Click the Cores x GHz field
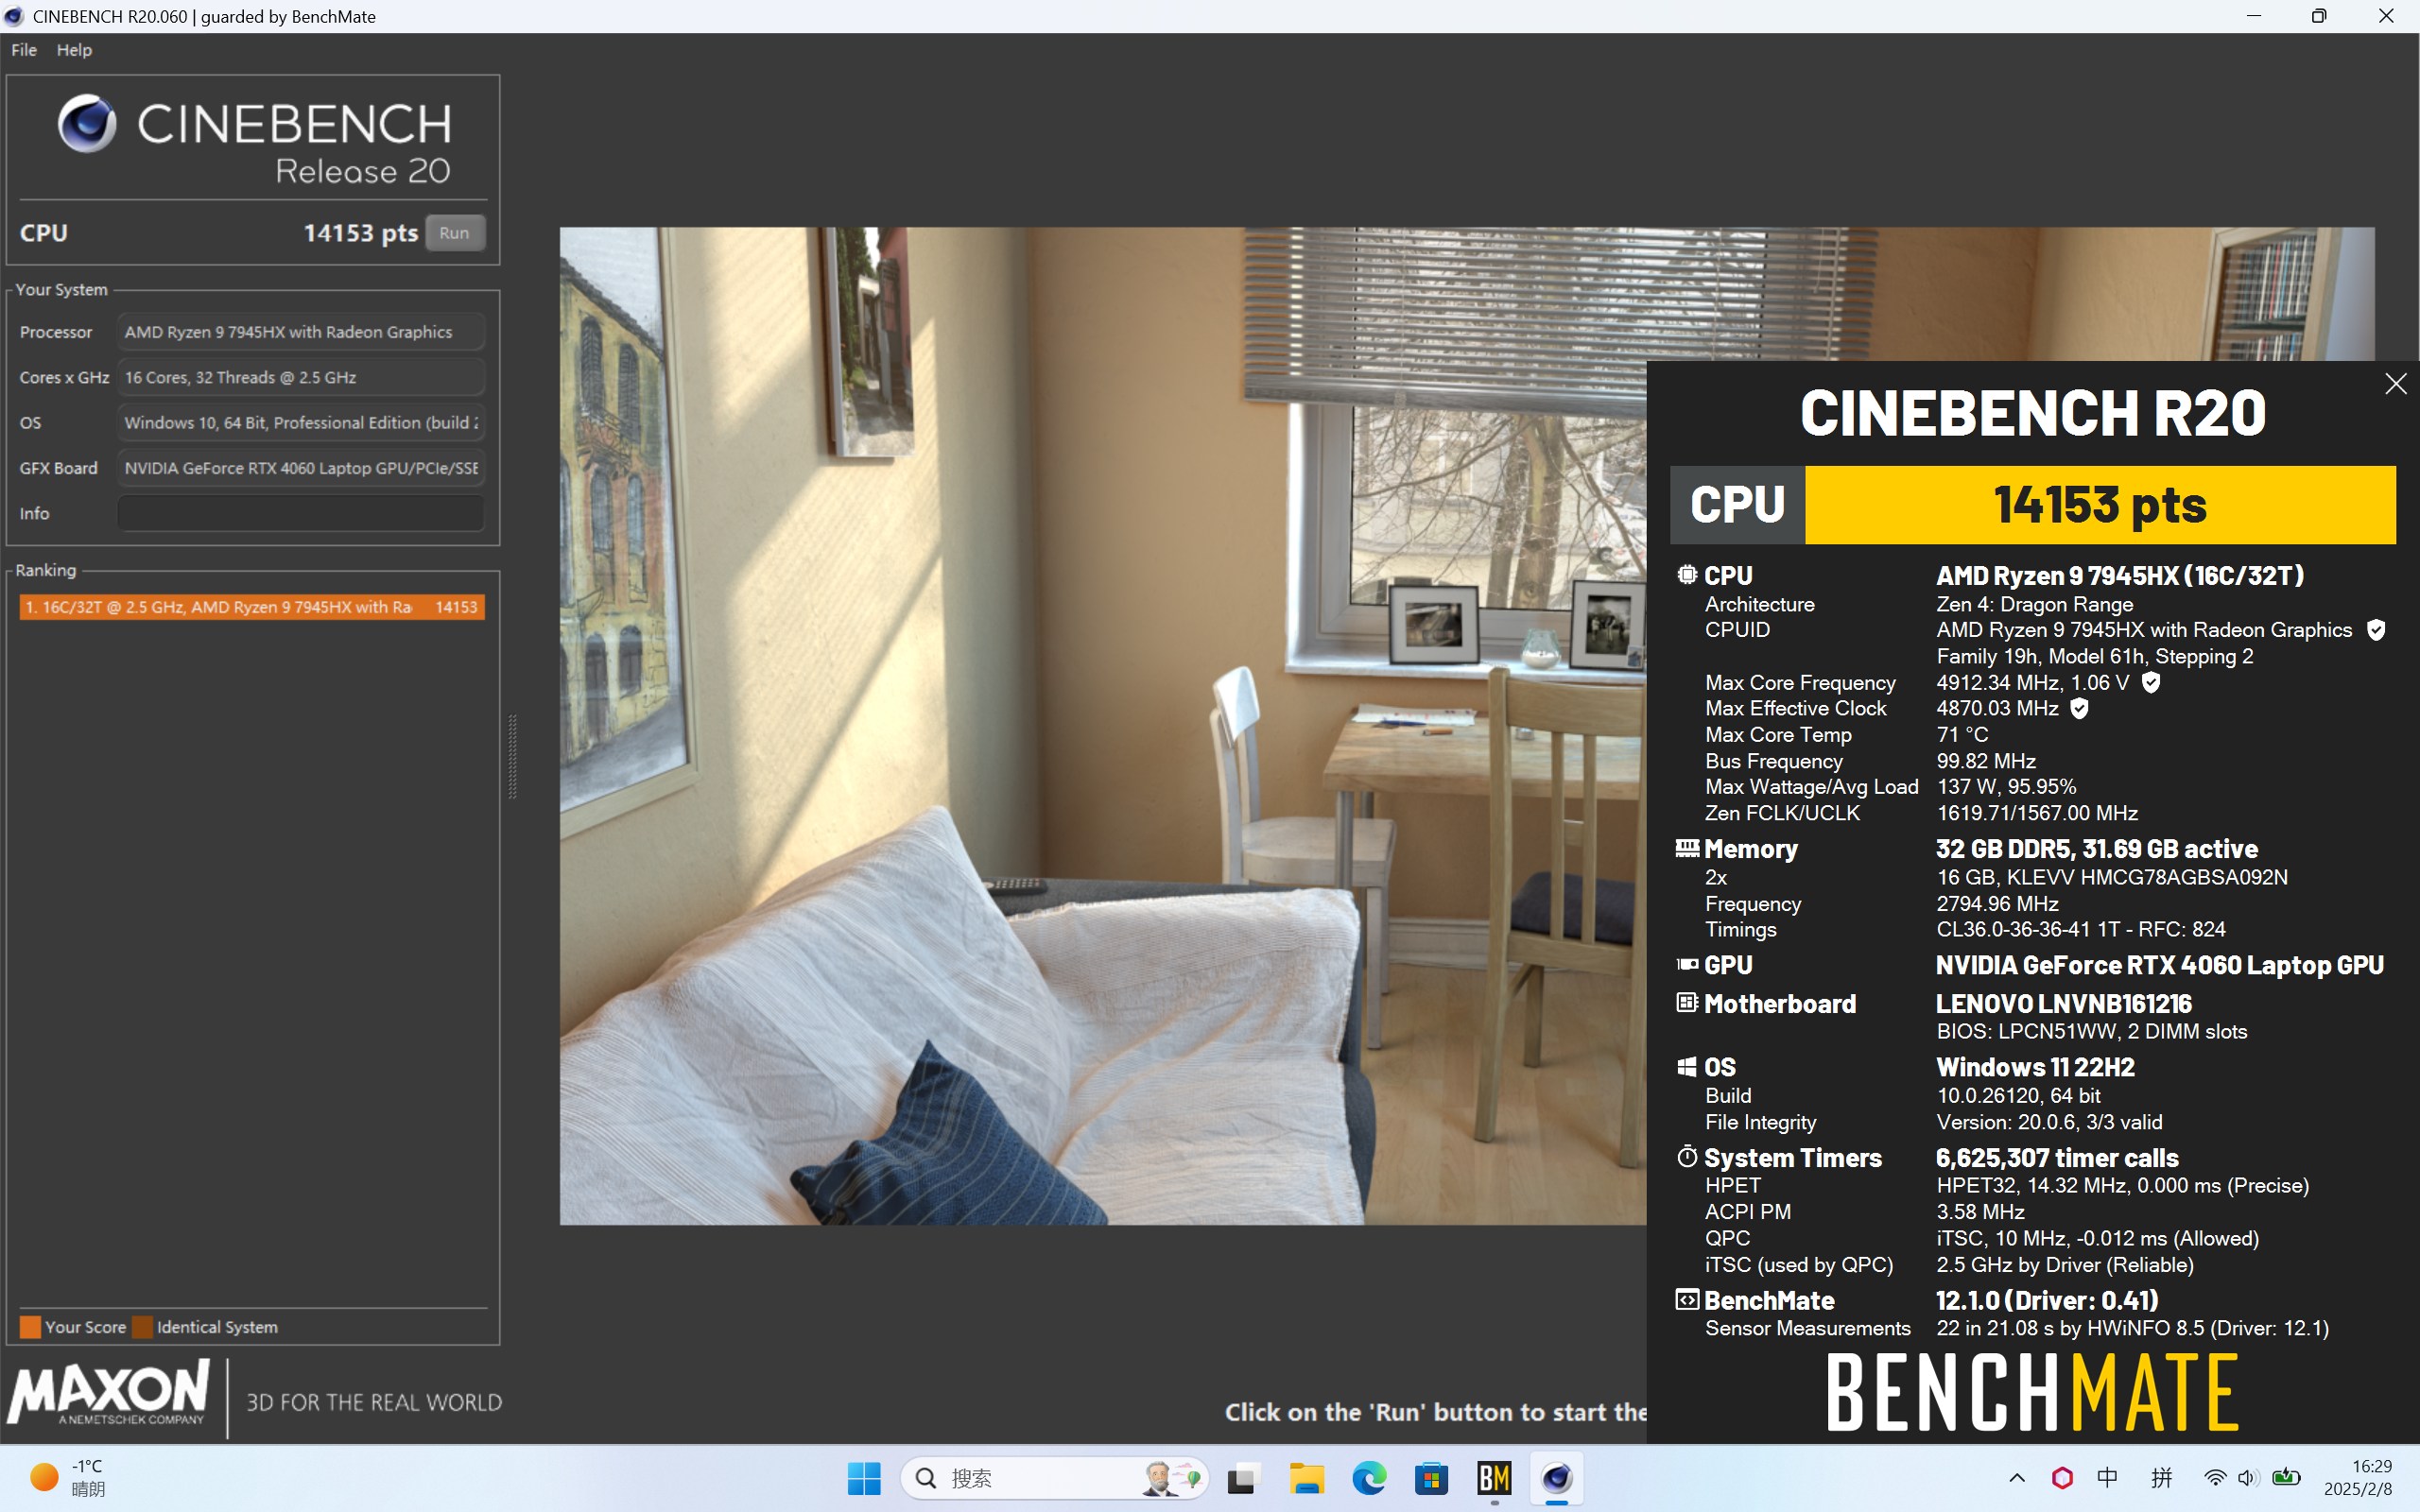The height and width of the screenshot is (1512, 2420). point(301,377)
